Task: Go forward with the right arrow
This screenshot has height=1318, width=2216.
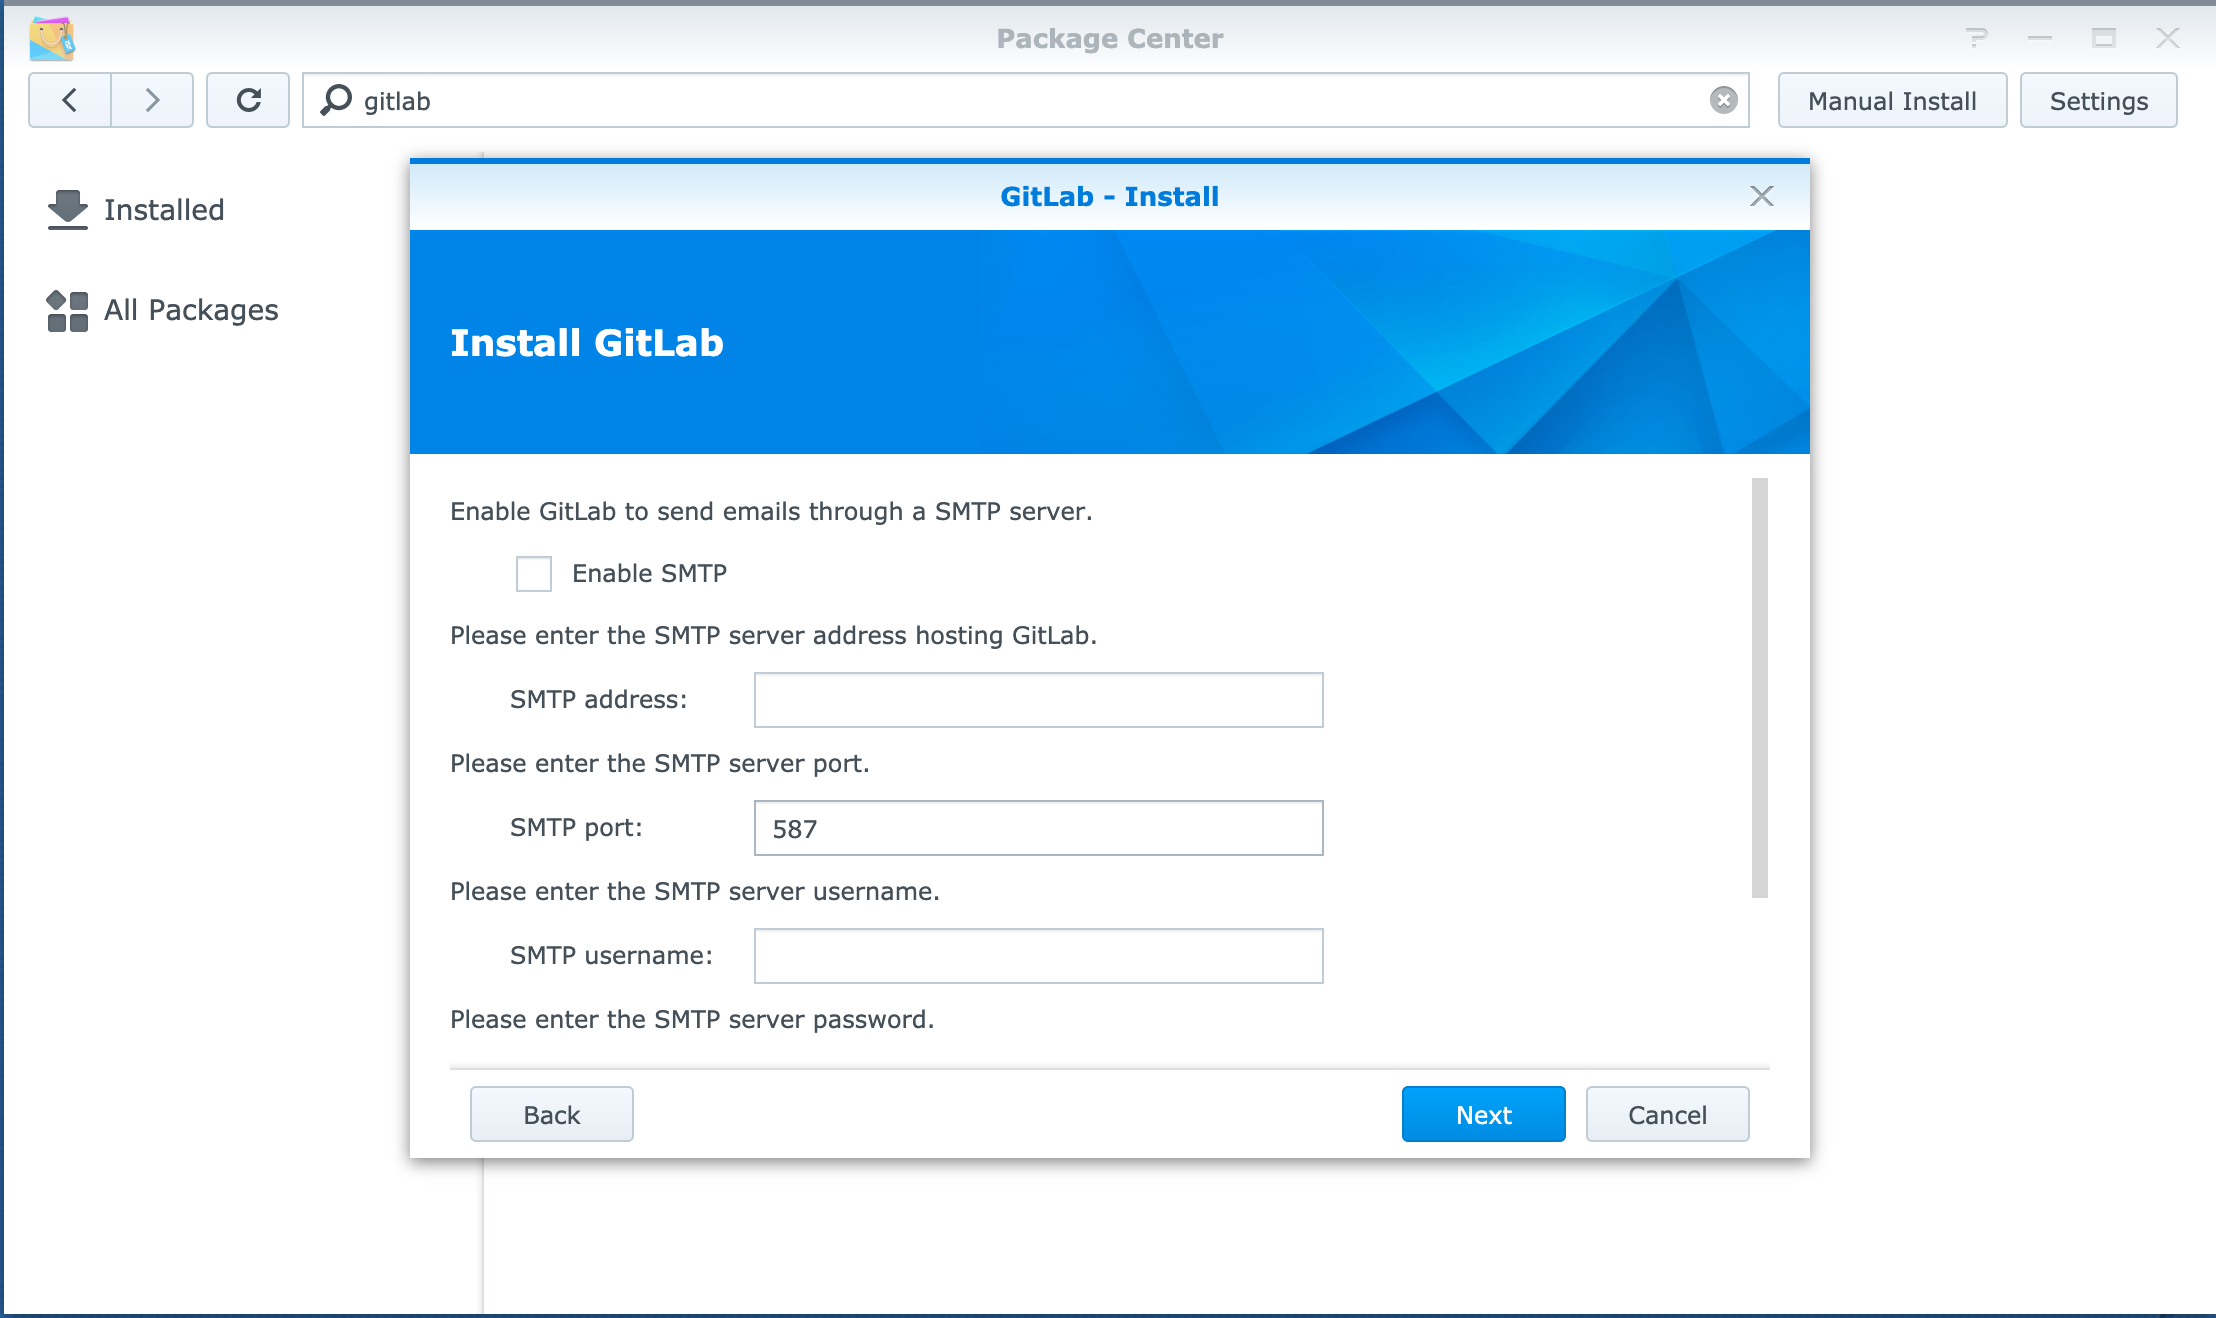Action: pyautogui.click(x=152, y=100)
